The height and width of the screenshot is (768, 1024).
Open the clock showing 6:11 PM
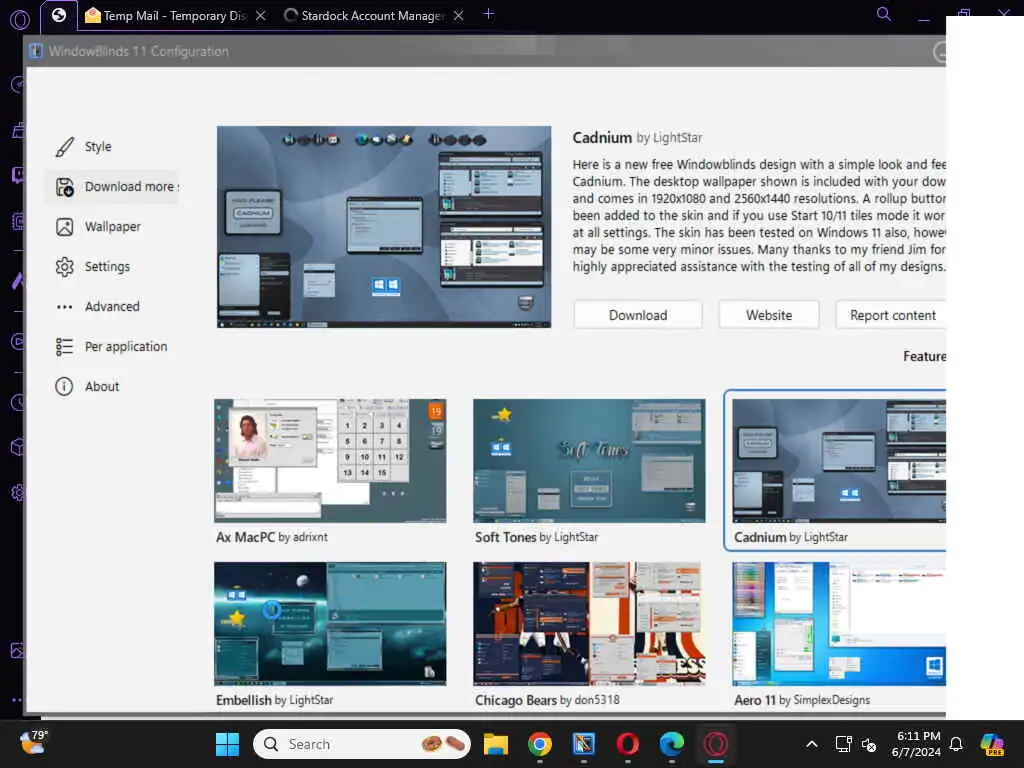pos(917,744)
